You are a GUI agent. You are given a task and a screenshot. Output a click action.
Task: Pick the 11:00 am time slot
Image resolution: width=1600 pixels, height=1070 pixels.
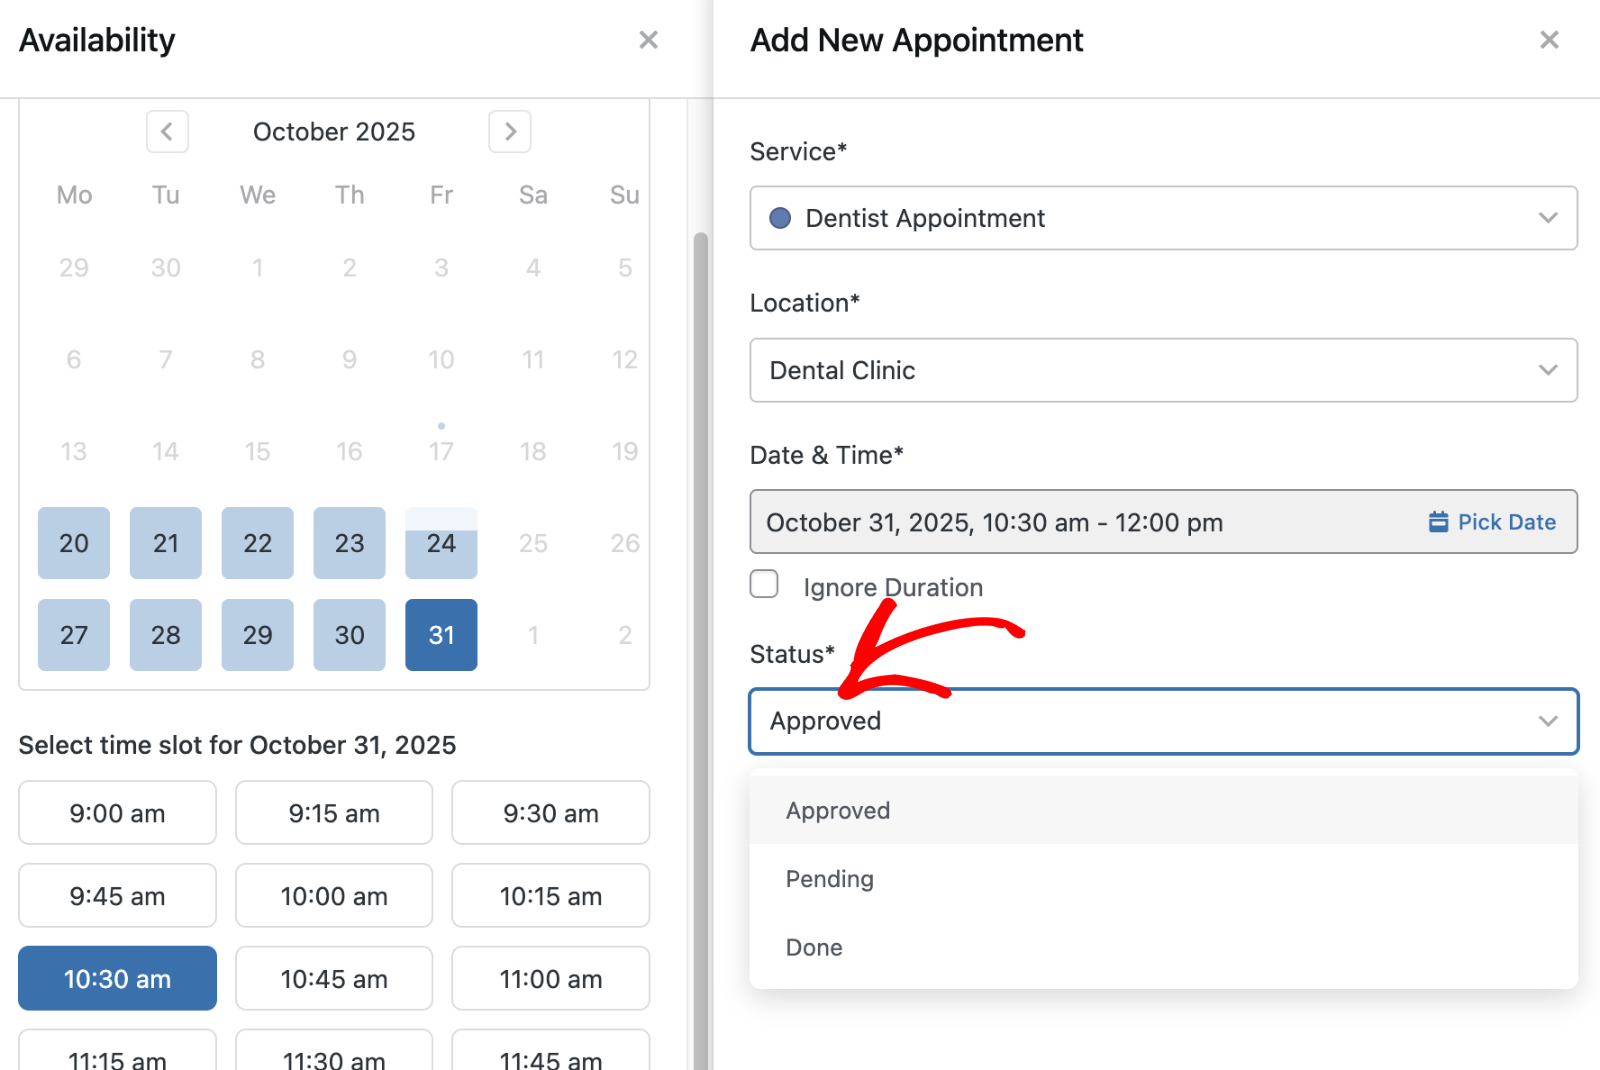click(x=550, y=979)
